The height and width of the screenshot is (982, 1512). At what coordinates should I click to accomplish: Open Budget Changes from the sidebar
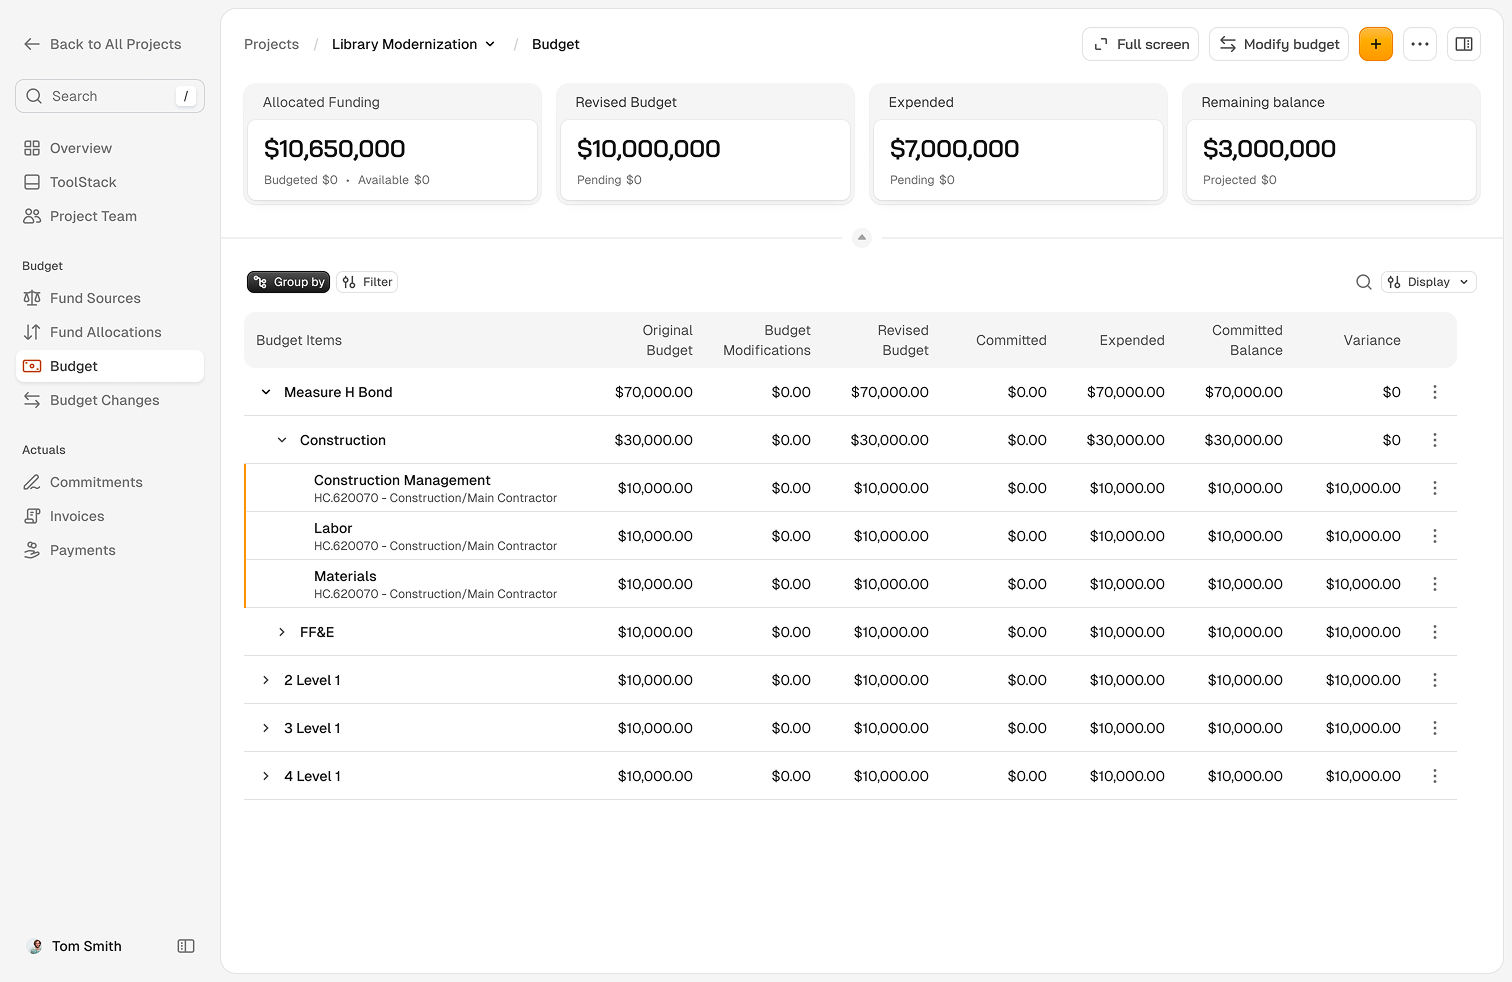pyautogui.click(x=104, y=400)
